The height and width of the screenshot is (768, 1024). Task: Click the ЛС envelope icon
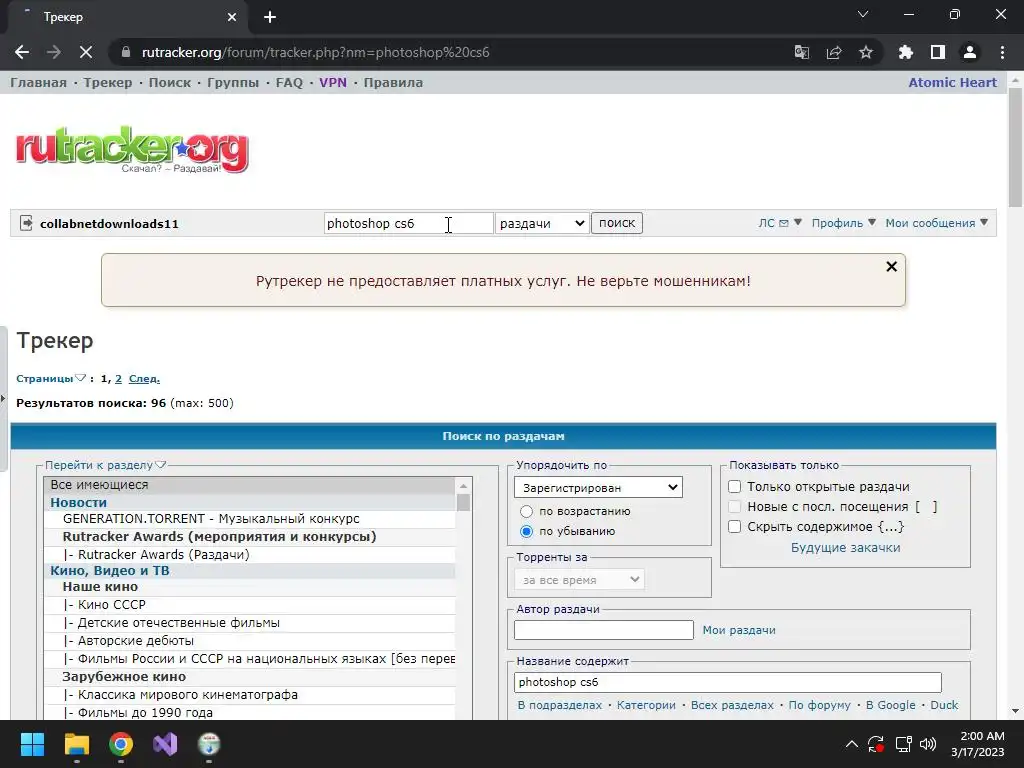(x=784, y=223)
